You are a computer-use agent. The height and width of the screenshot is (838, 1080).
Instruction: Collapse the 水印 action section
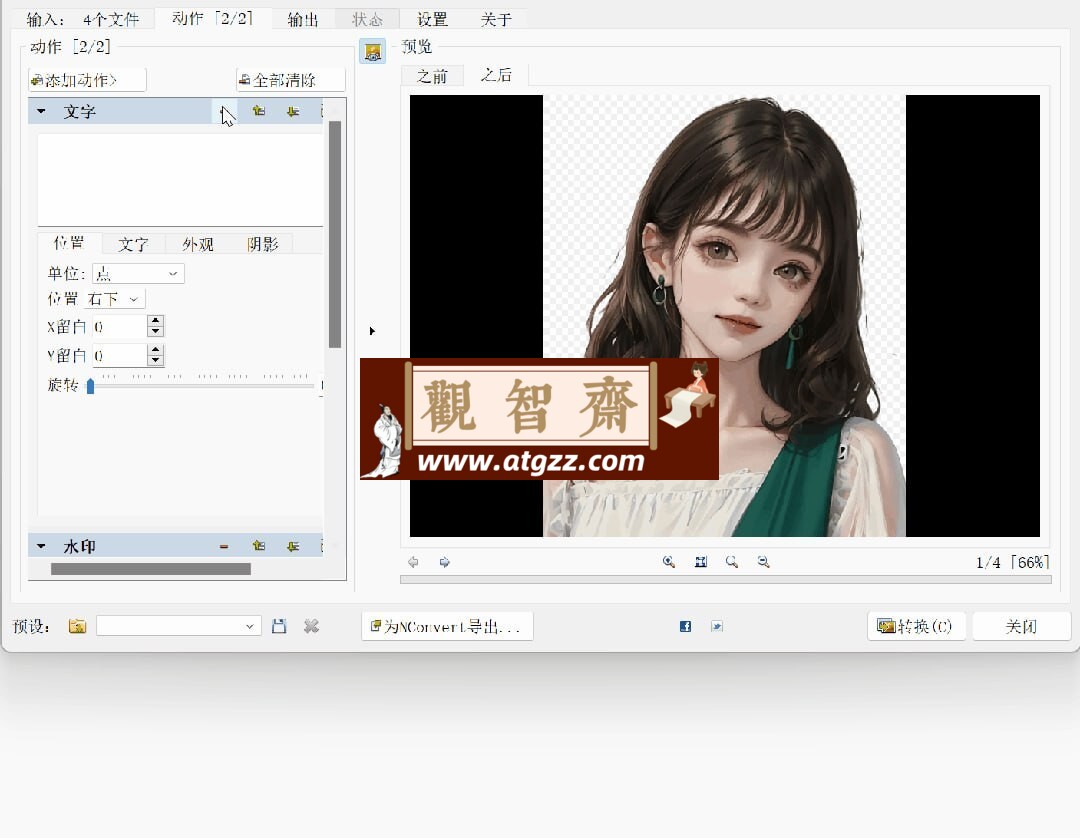(x=41, y=546)
